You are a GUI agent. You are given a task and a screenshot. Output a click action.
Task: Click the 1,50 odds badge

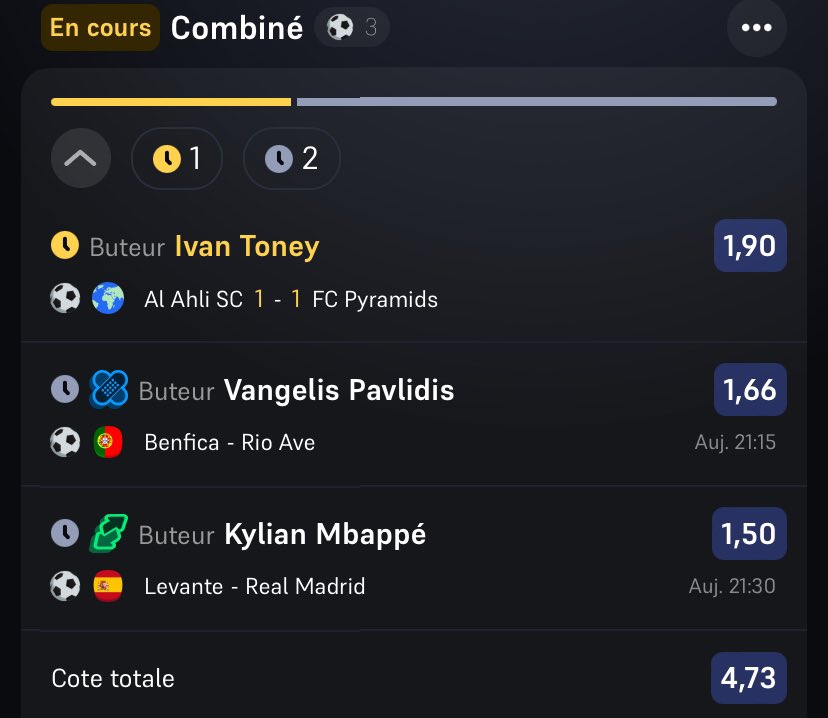click(749, 533)
